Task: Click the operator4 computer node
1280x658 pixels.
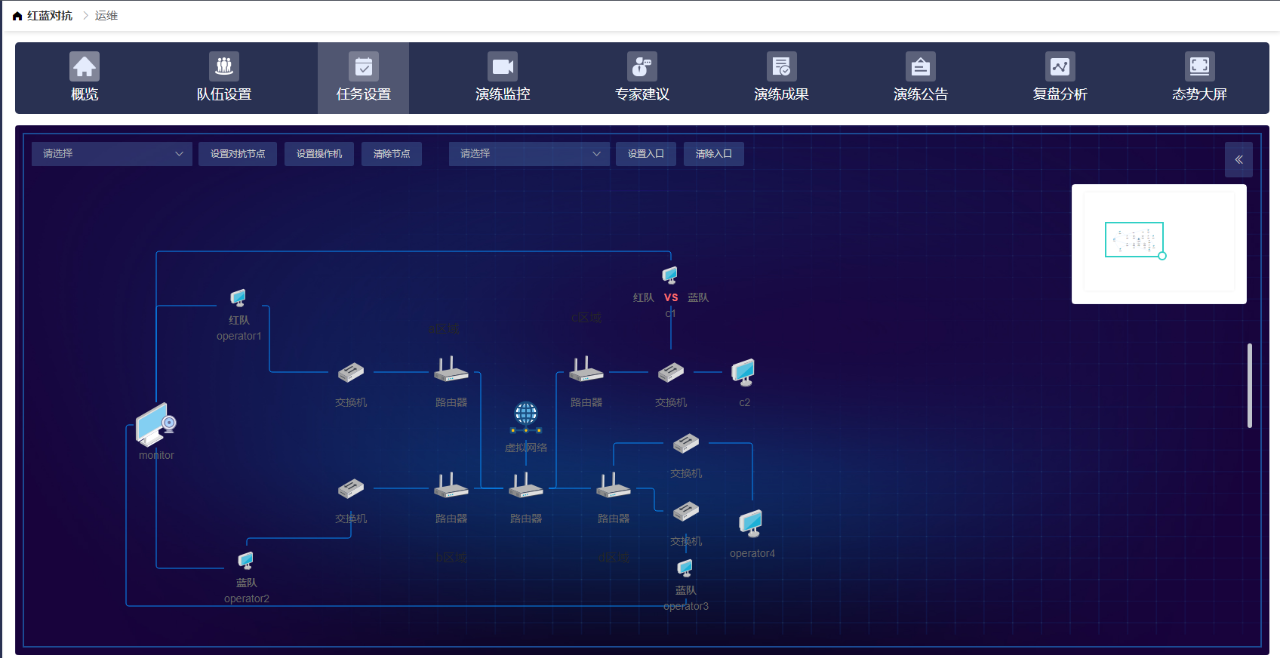Action: pos(751,524)
